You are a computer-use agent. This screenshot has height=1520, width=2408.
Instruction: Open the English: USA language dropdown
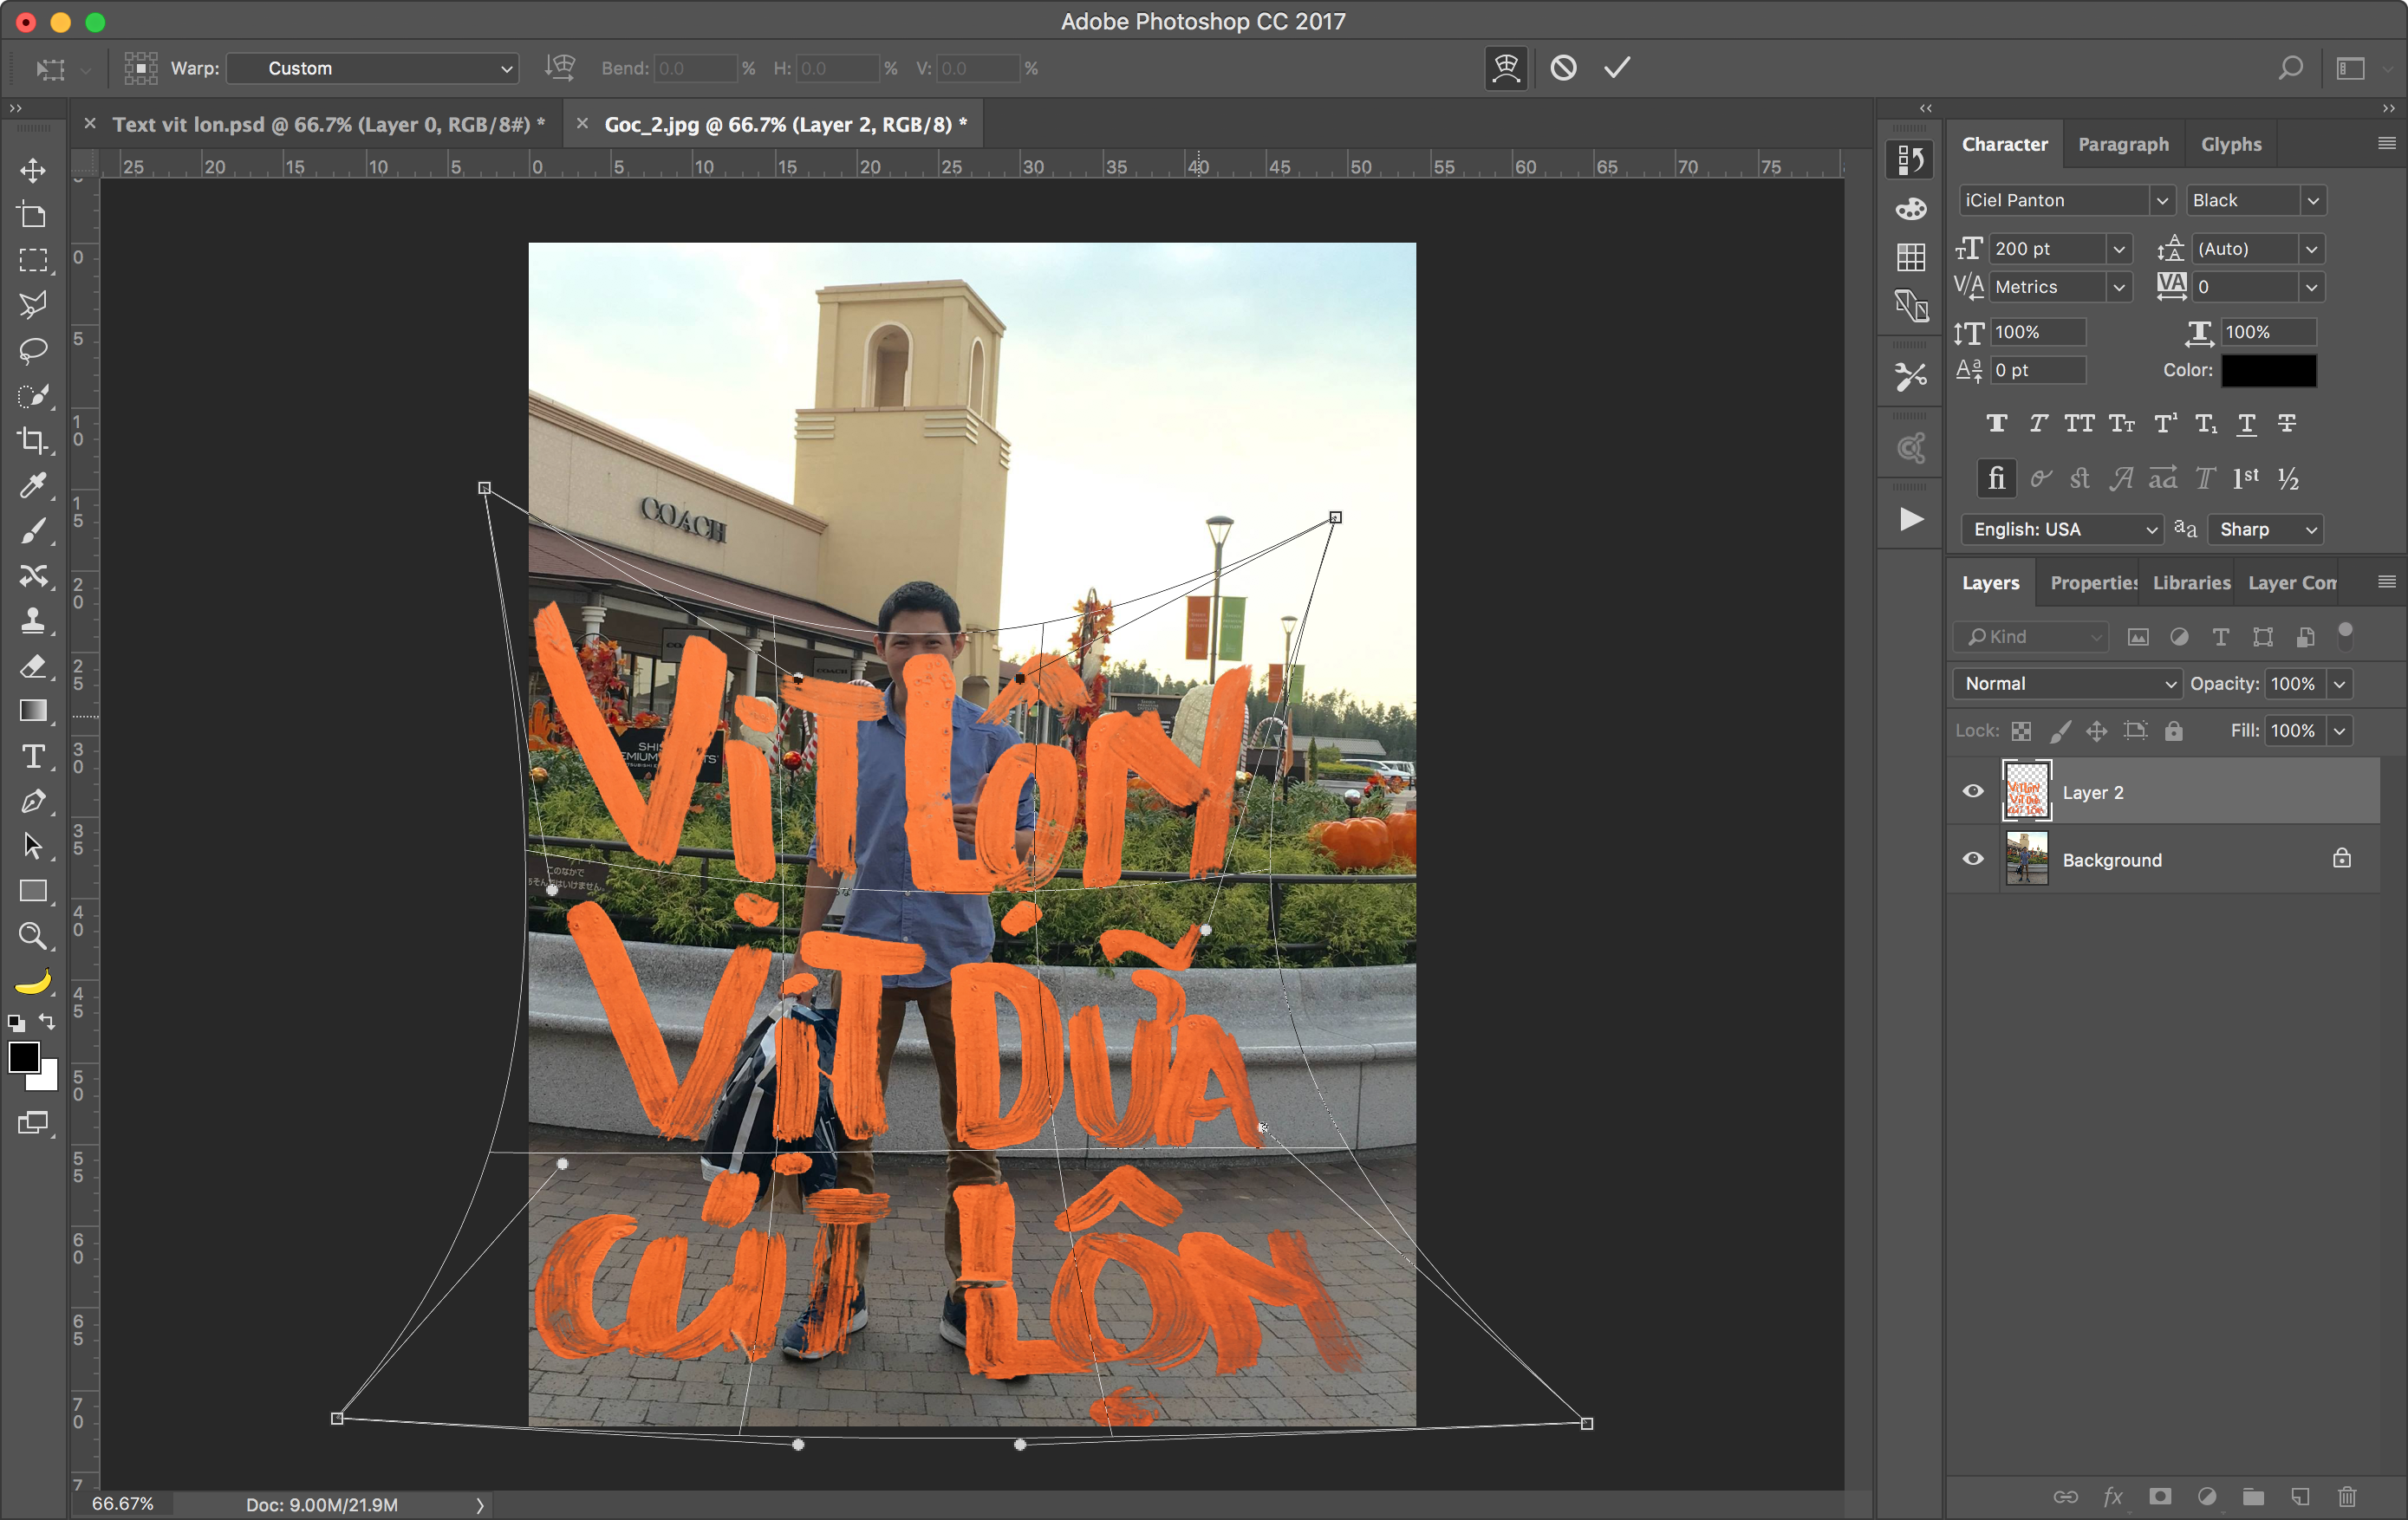click(2062, 529)
